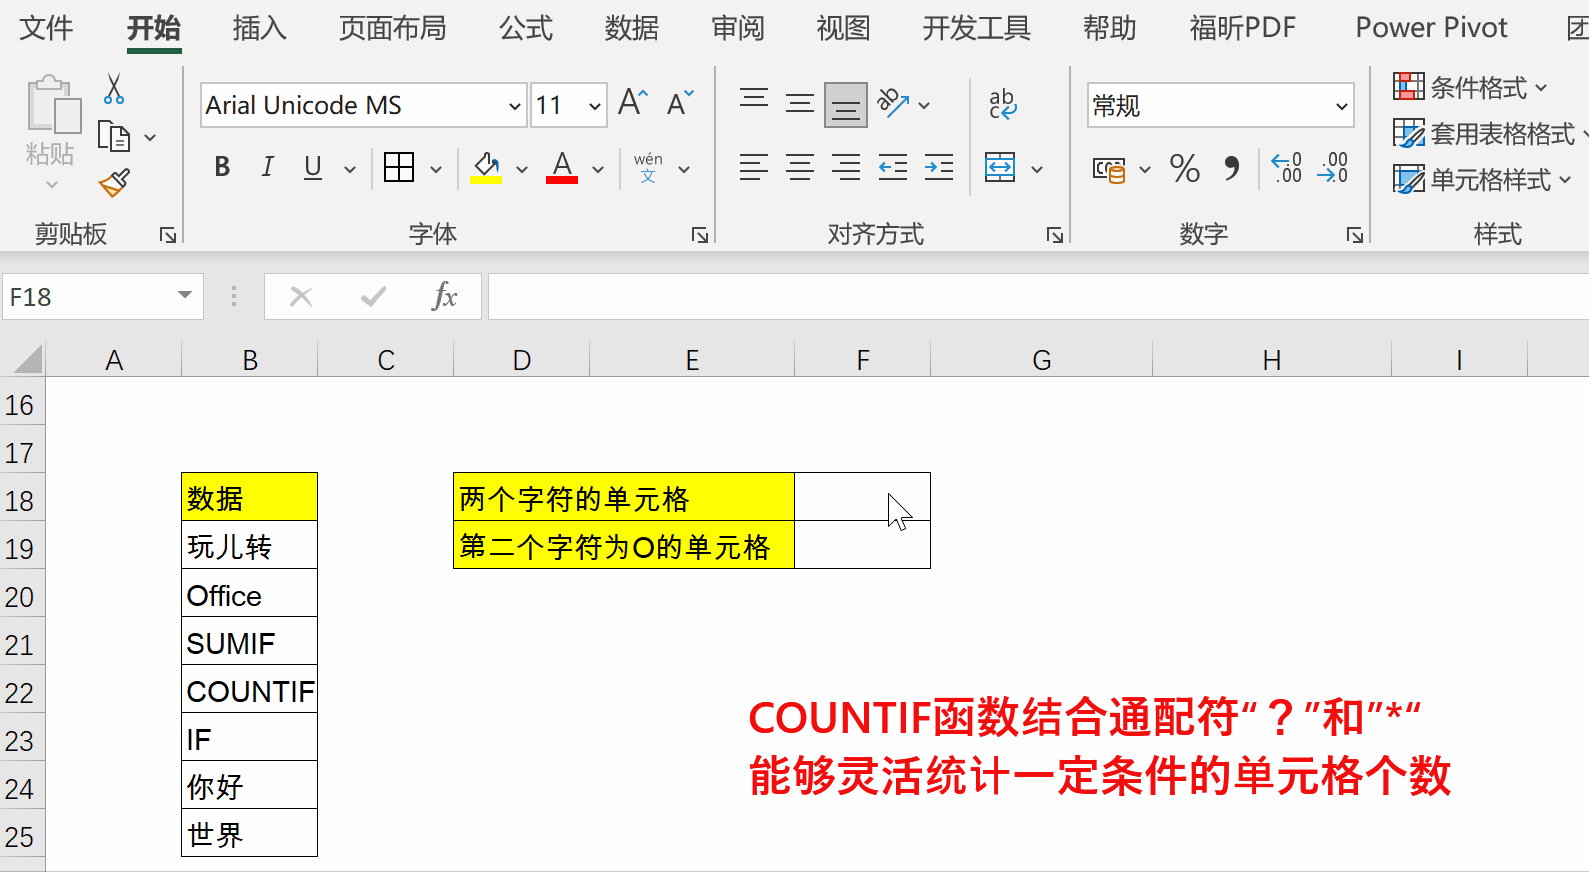The image size is (1589, 872).
Task: Open the font settings dialog launcher
Action: click(699, 235)
